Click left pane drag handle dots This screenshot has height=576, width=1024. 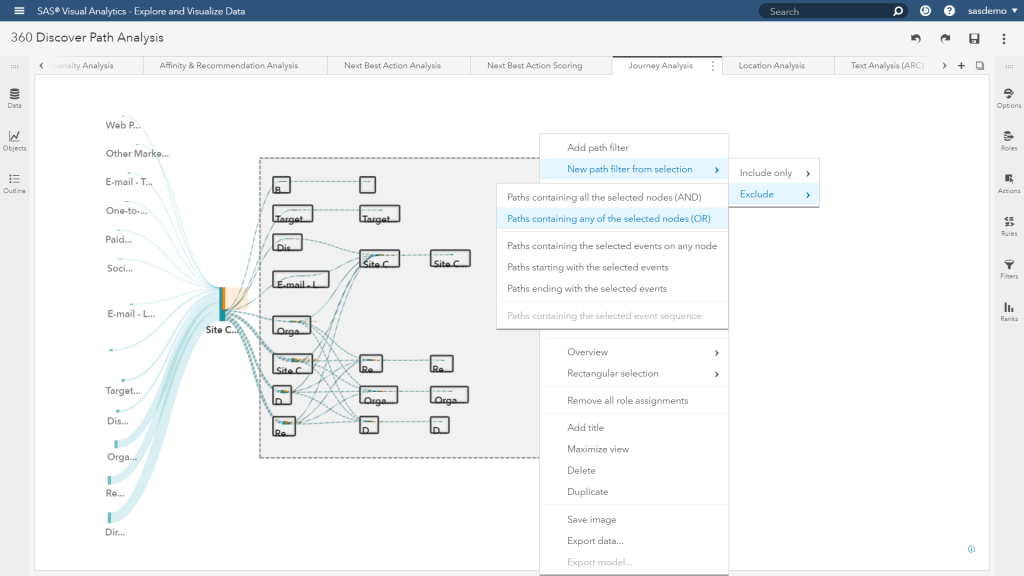tap(14, 66)
